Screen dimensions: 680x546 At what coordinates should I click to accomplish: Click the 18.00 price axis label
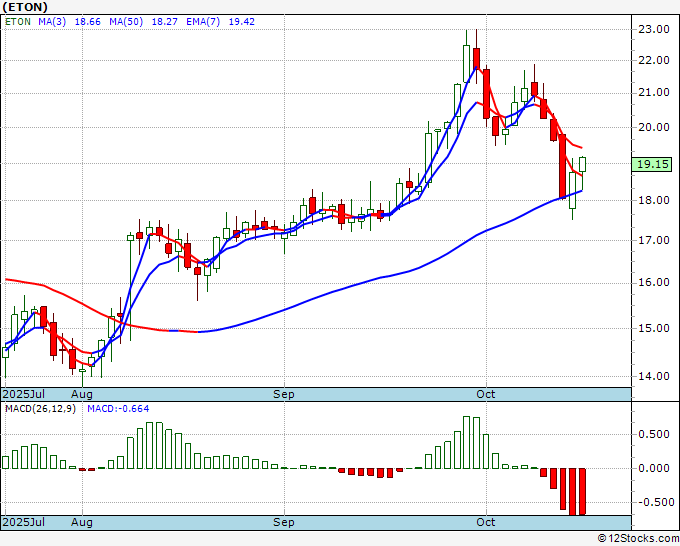[654, 200]
